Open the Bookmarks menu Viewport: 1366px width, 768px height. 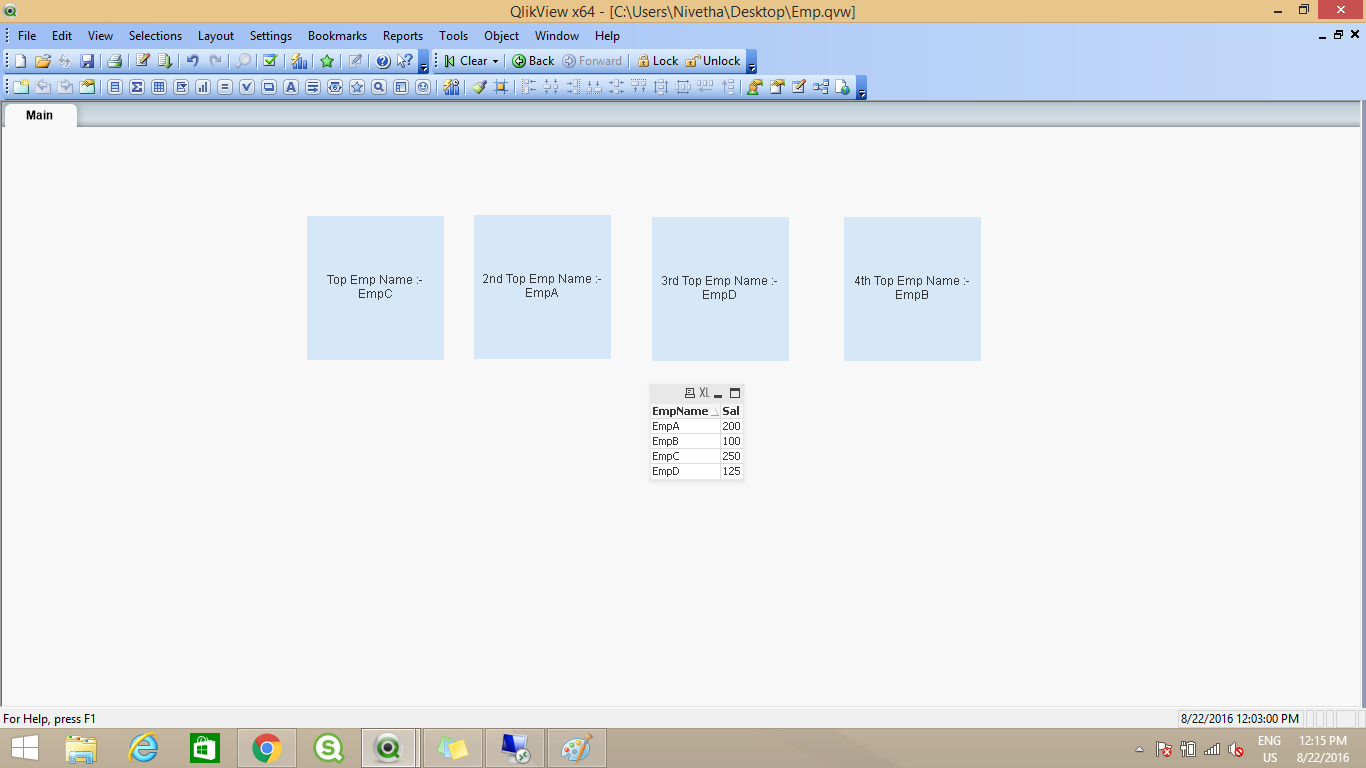[337, 36]
